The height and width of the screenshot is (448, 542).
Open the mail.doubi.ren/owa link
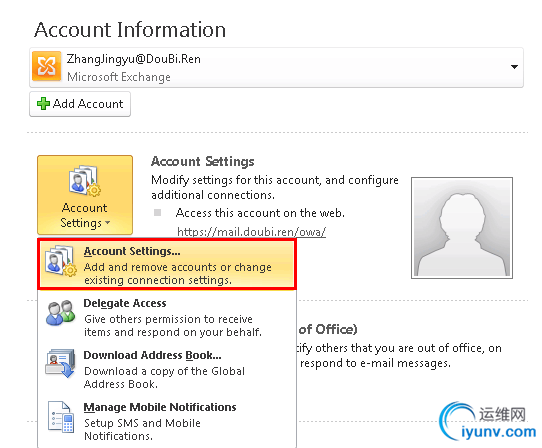[251, 231]
